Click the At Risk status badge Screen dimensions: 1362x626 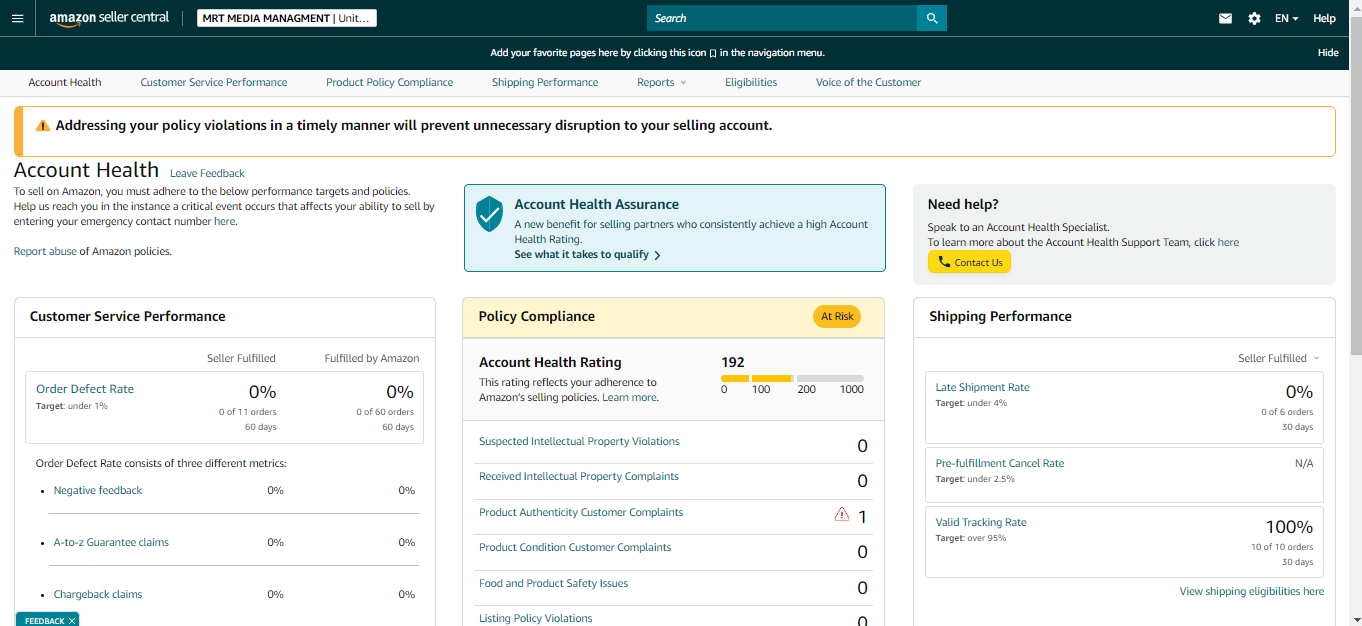[837, 316]
